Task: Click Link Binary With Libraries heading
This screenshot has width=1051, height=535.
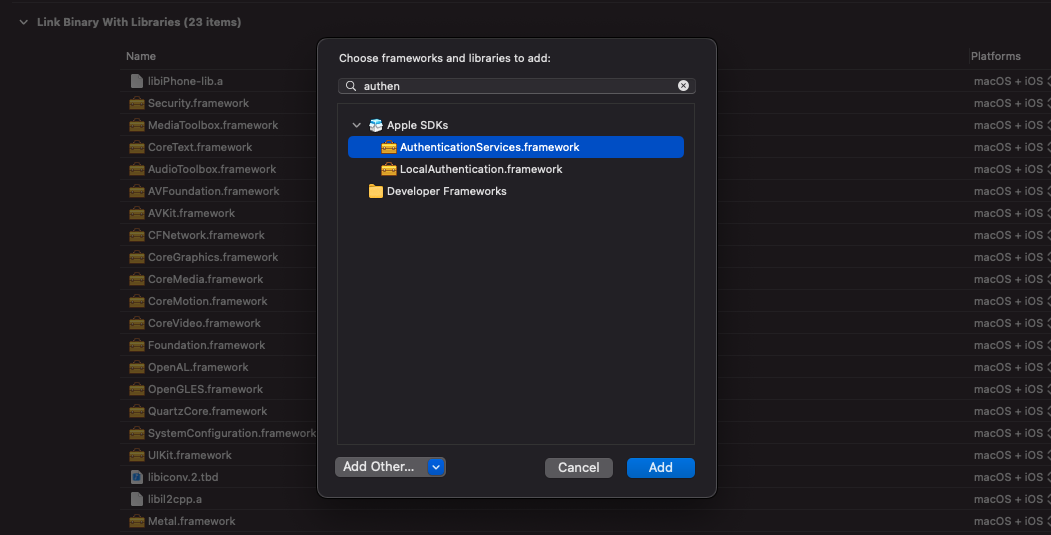Action: (139, 22)
